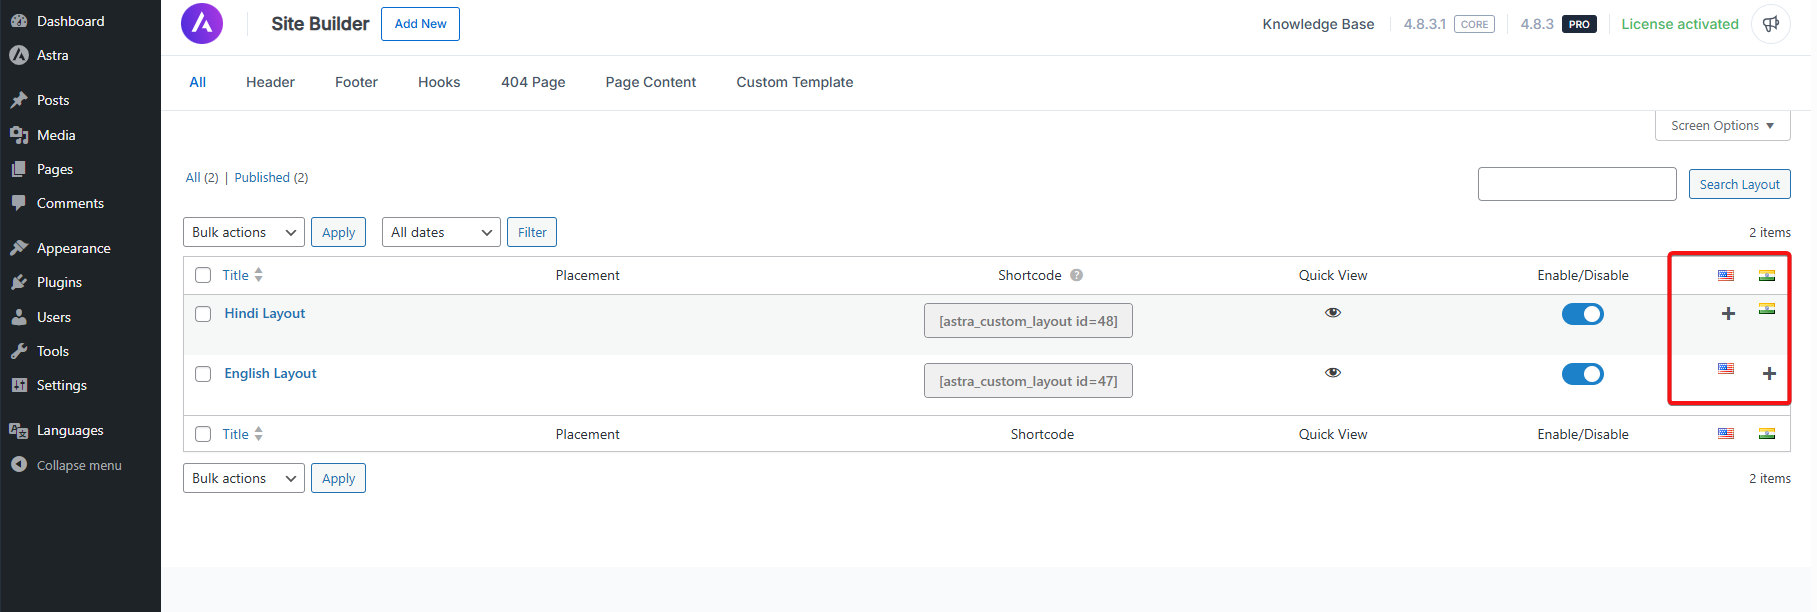1817x612 pixels.
Task: Open Languages in the sidebar menu
Action: click(70, 430)
